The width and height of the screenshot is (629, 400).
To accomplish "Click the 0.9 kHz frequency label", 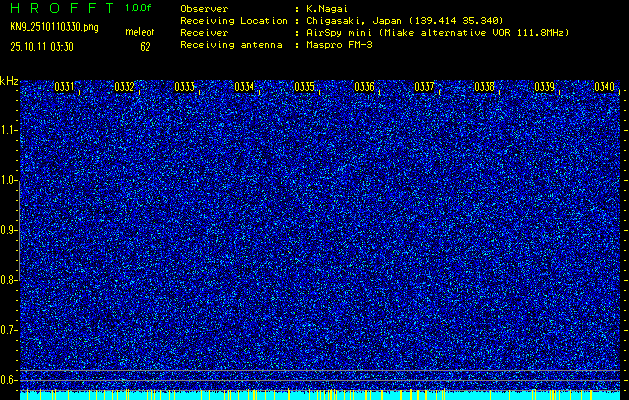I will coord(9,229).
